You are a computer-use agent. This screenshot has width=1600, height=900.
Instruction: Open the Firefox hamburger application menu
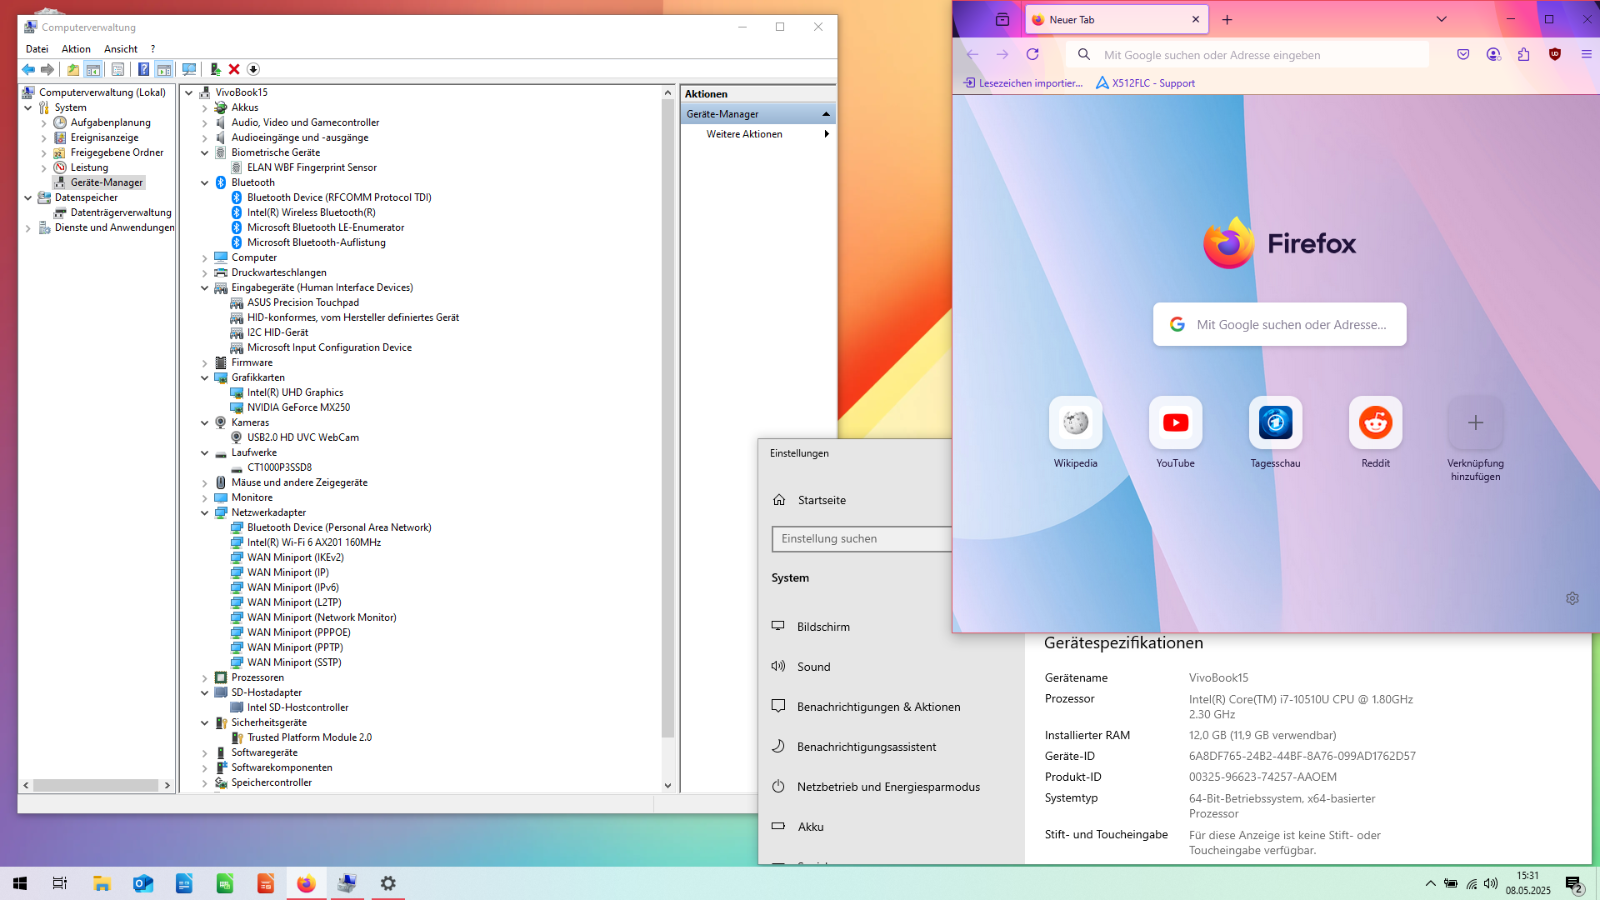point(1586,54)
